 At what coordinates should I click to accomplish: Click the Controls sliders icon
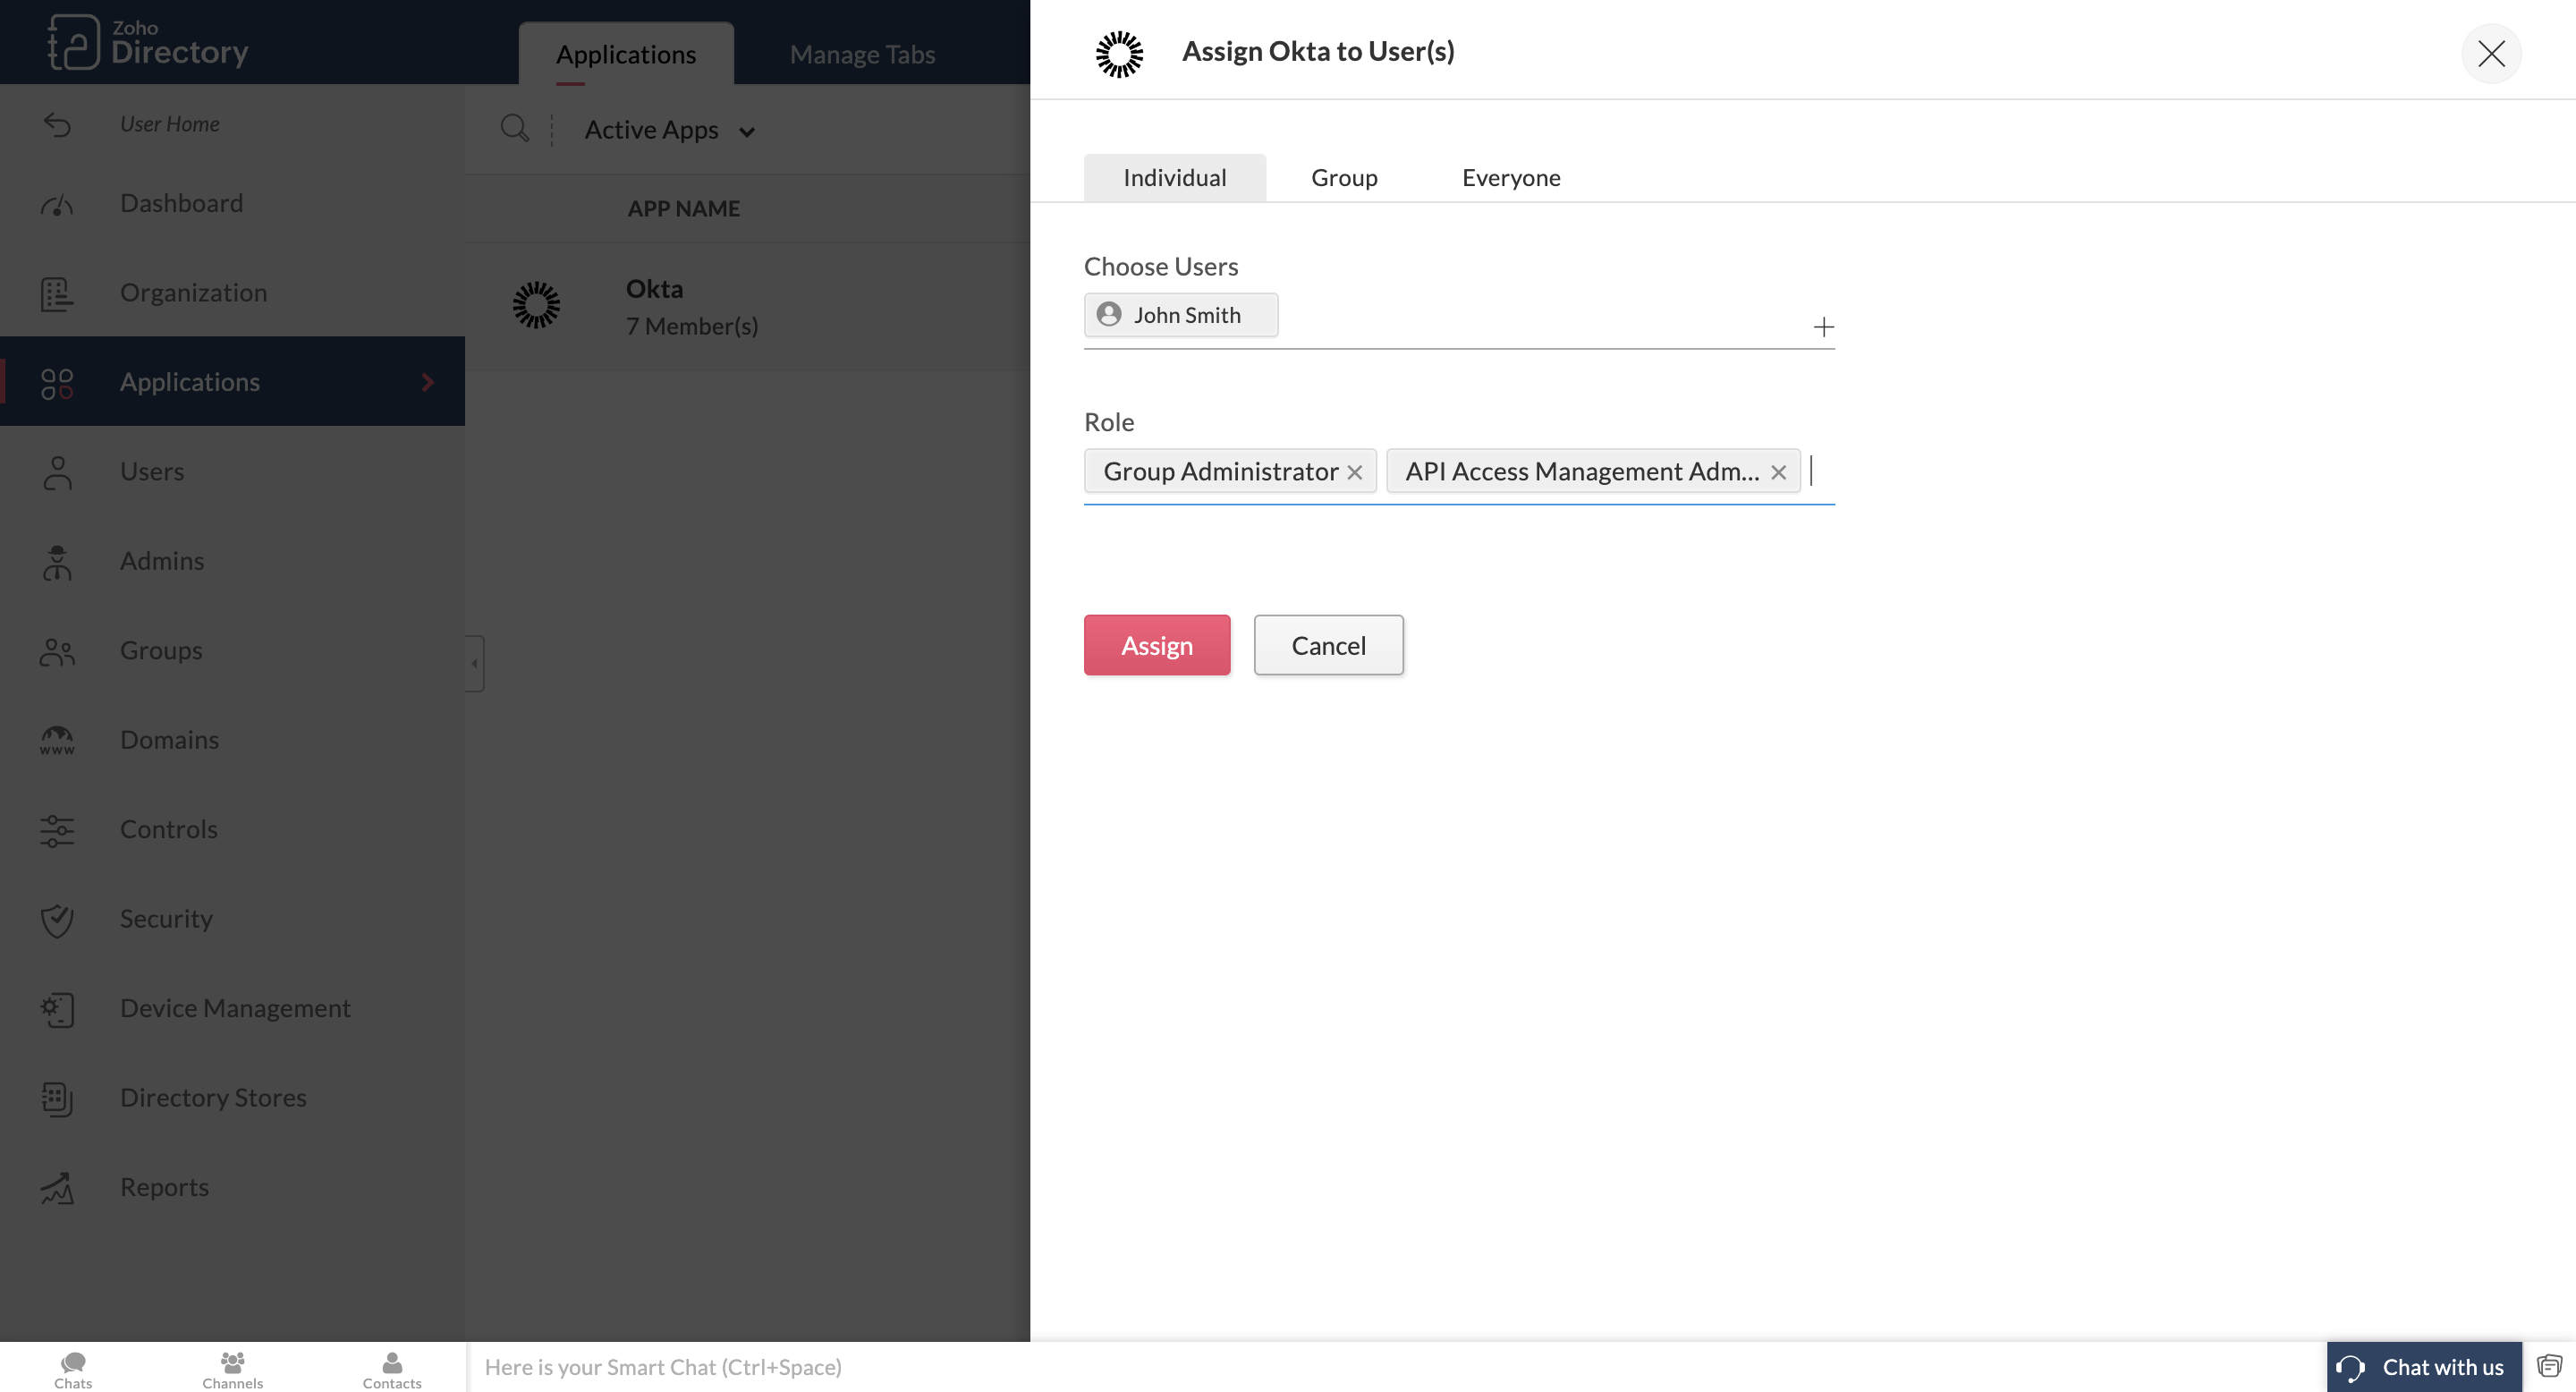tap(57, 830)
